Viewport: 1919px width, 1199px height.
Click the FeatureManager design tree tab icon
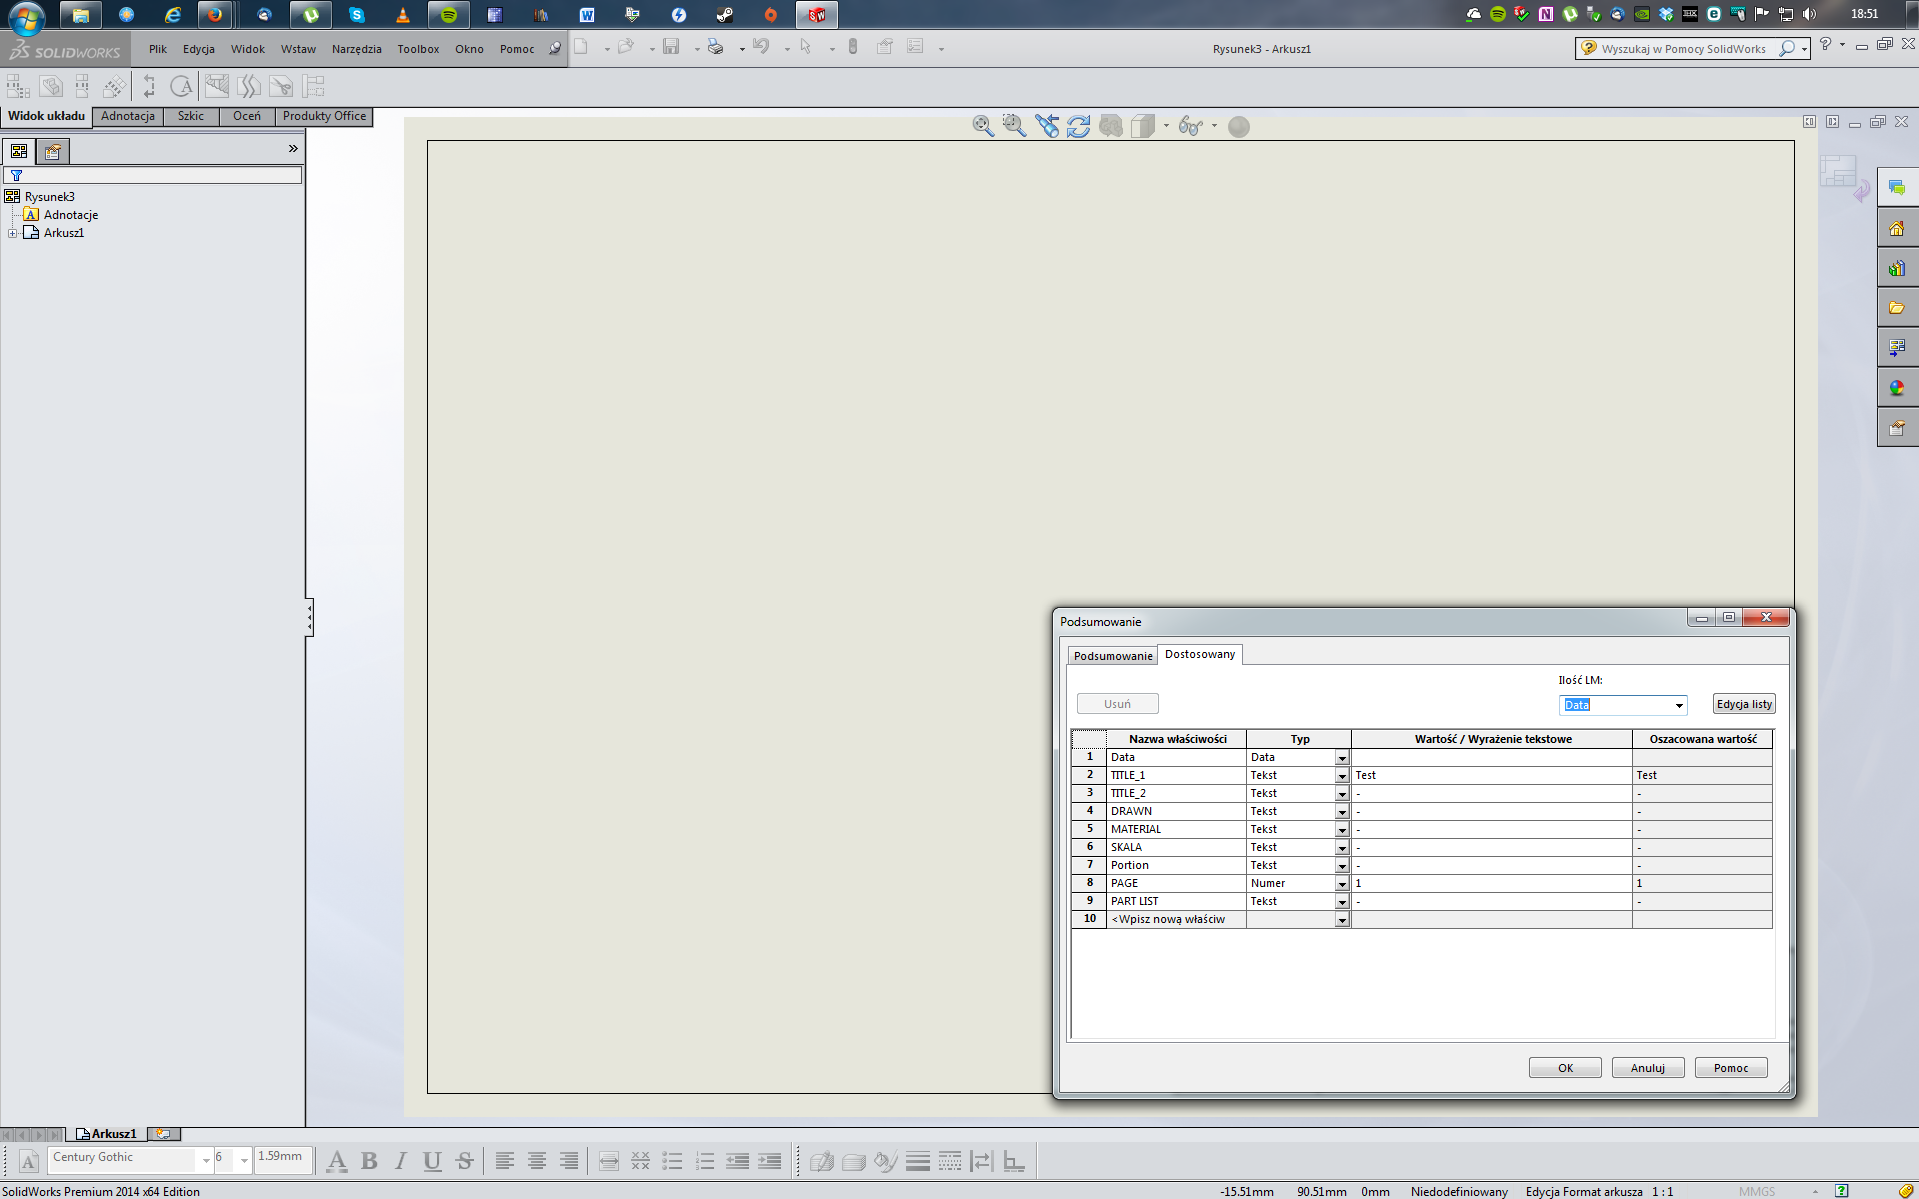(19, 151)
